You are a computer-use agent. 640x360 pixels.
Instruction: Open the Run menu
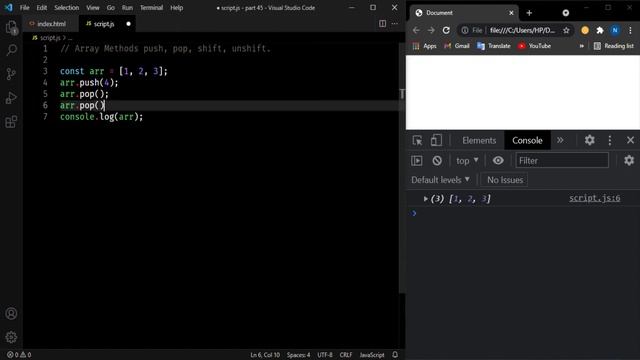pyautogui.click(x=127, y=8)
